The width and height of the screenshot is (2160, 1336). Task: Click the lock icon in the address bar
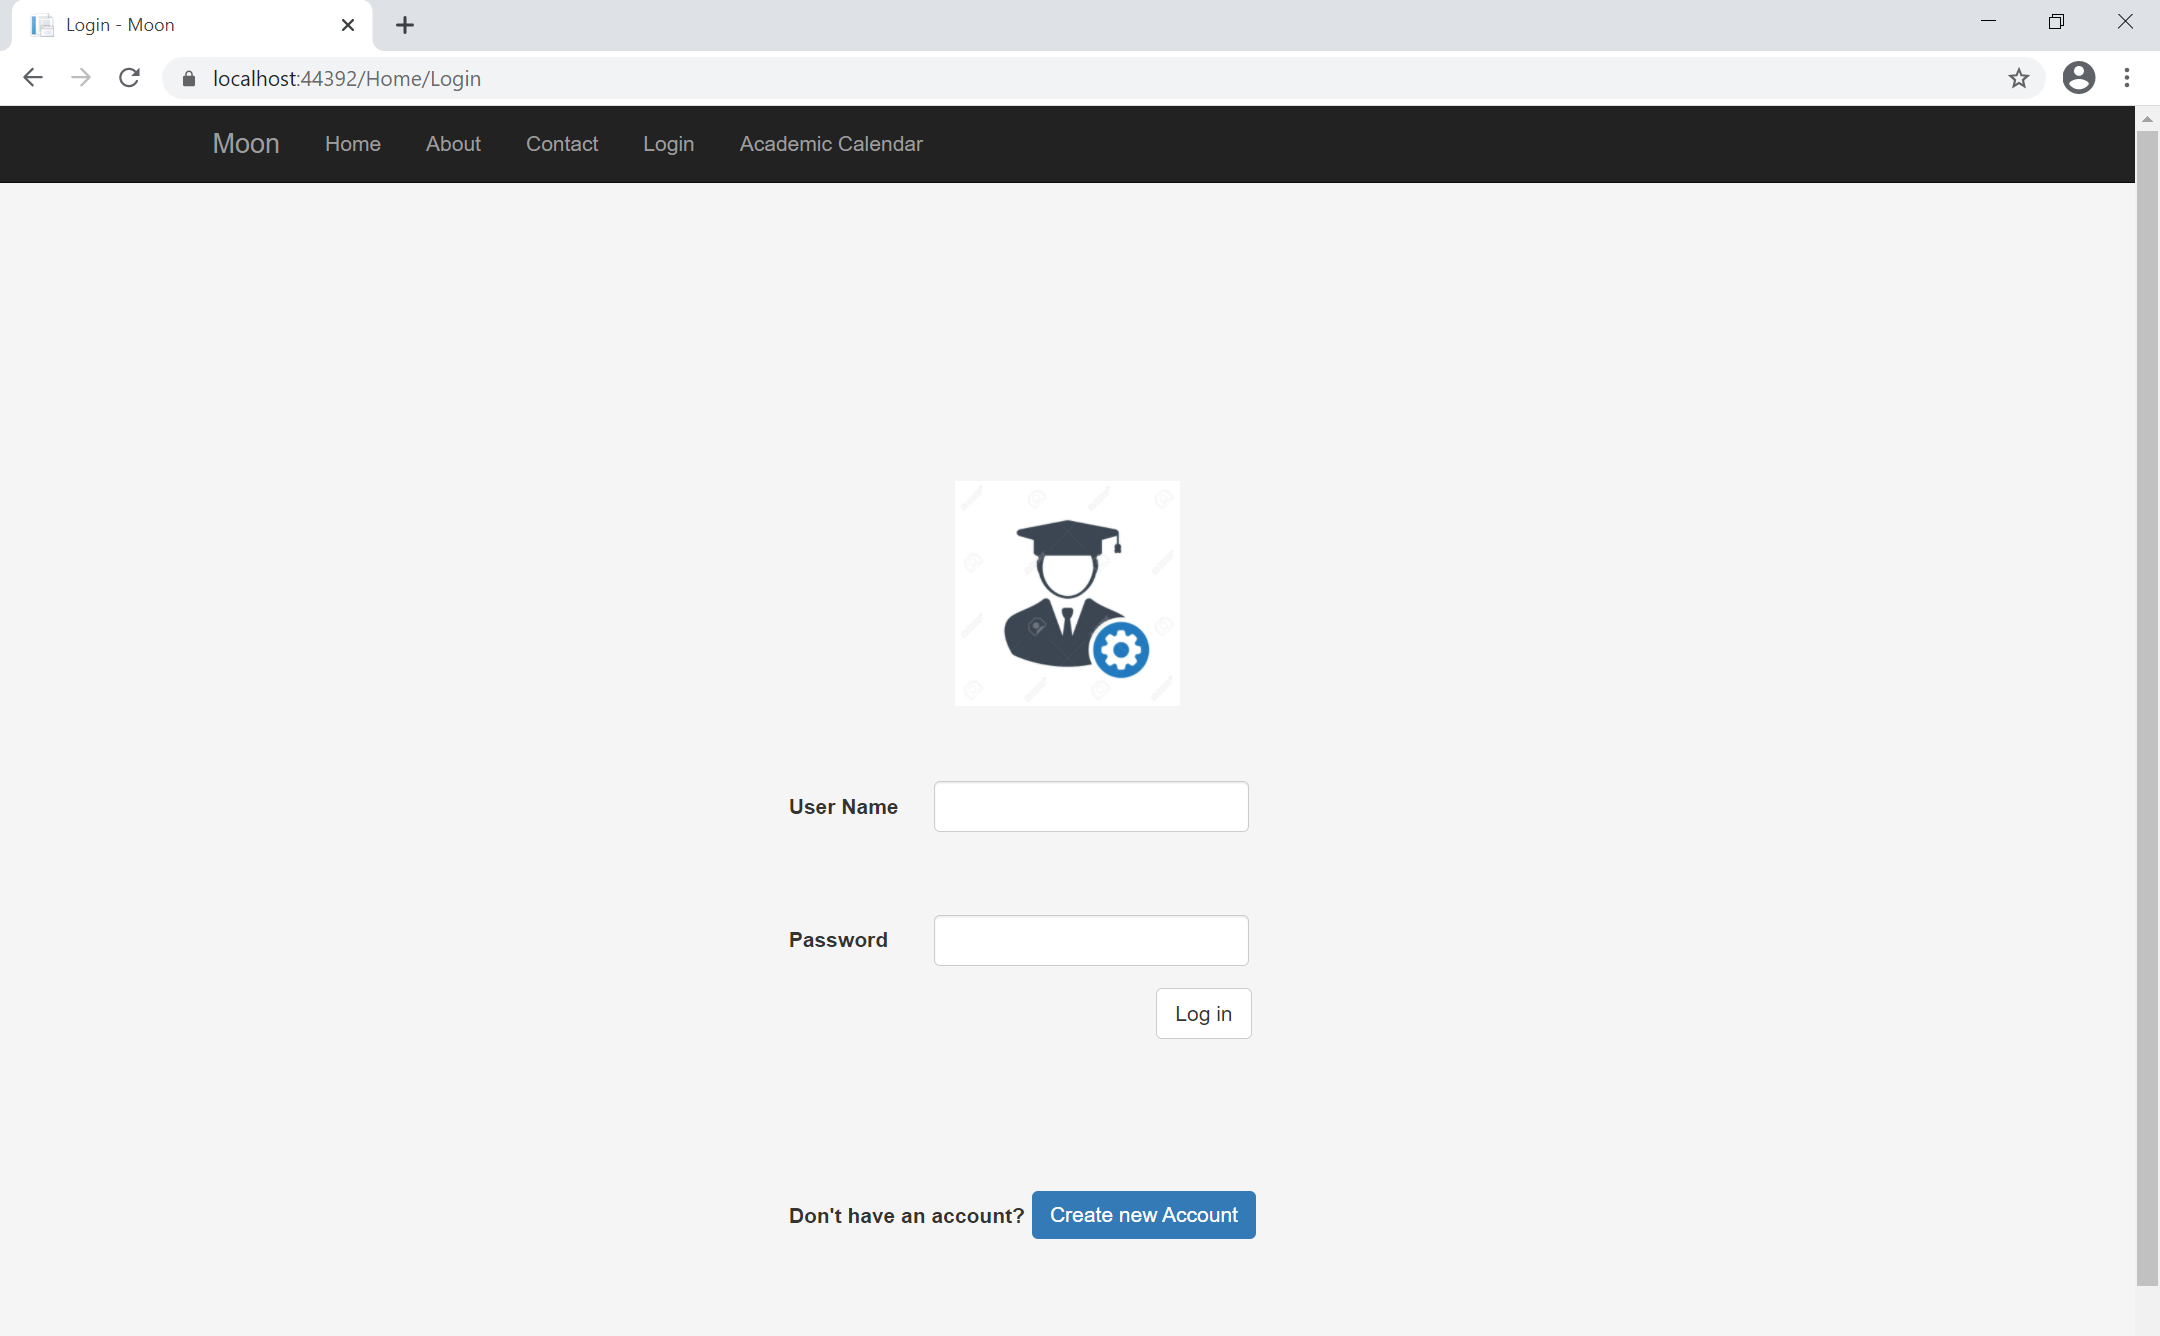tap(189, 79)
